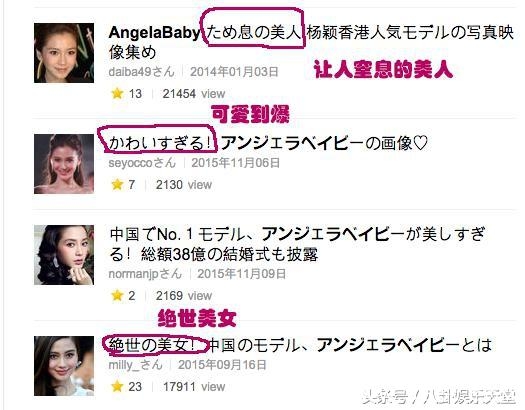Open thumbnail of the milly_ post

64,366
